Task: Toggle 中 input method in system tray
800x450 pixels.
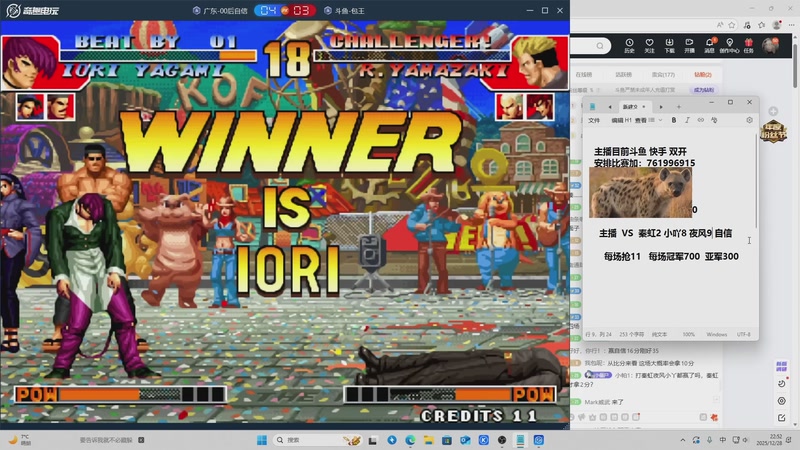Action: click(722, 440)
